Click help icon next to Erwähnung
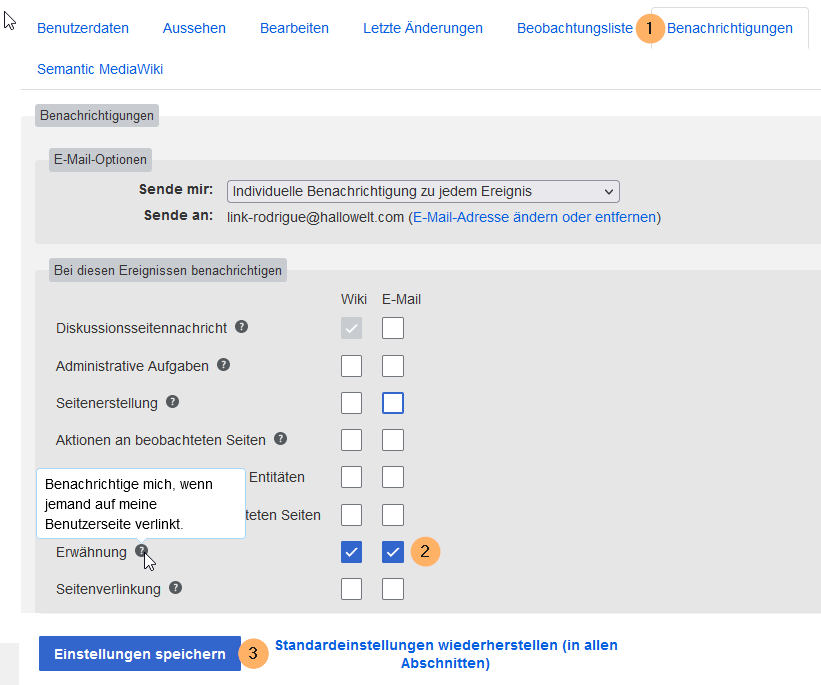Viewport: 821px width, 685px height. pos(142,551)
